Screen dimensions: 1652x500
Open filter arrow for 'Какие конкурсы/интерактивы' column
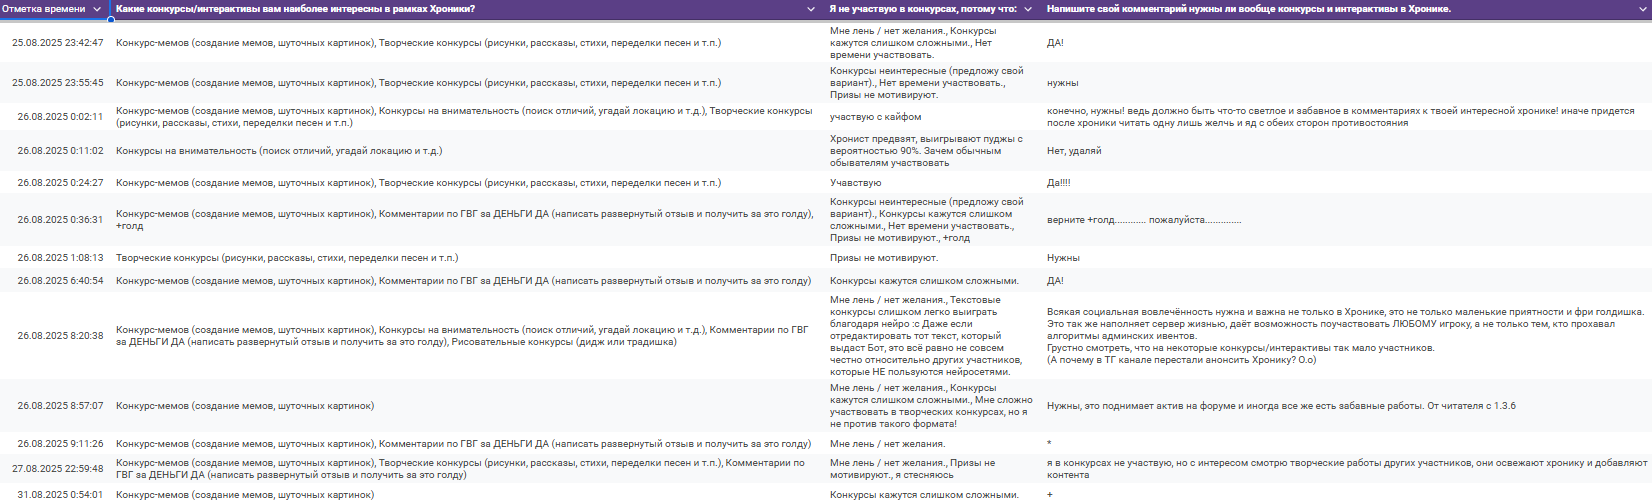tap(811, 9)
